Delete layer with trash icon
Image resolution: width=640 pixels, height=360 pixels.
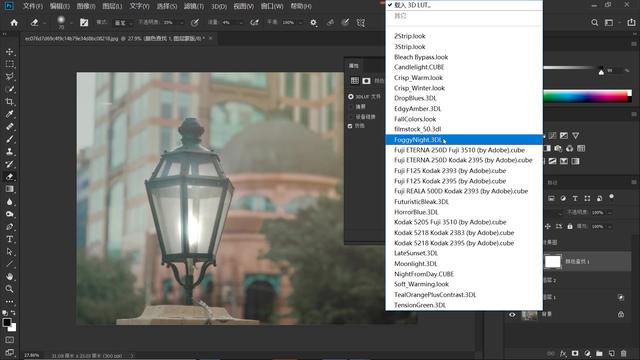(624, 353)
